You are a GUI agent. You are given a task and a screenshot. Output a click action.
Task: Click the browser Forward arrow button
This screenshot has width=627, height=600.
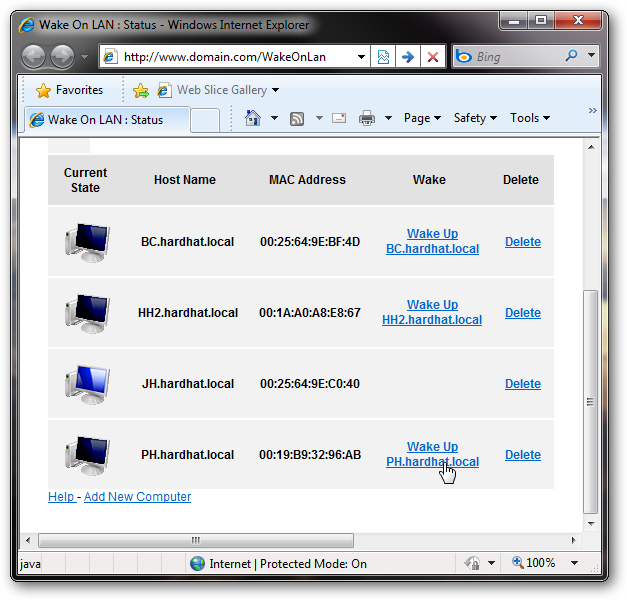click(62, 56)
